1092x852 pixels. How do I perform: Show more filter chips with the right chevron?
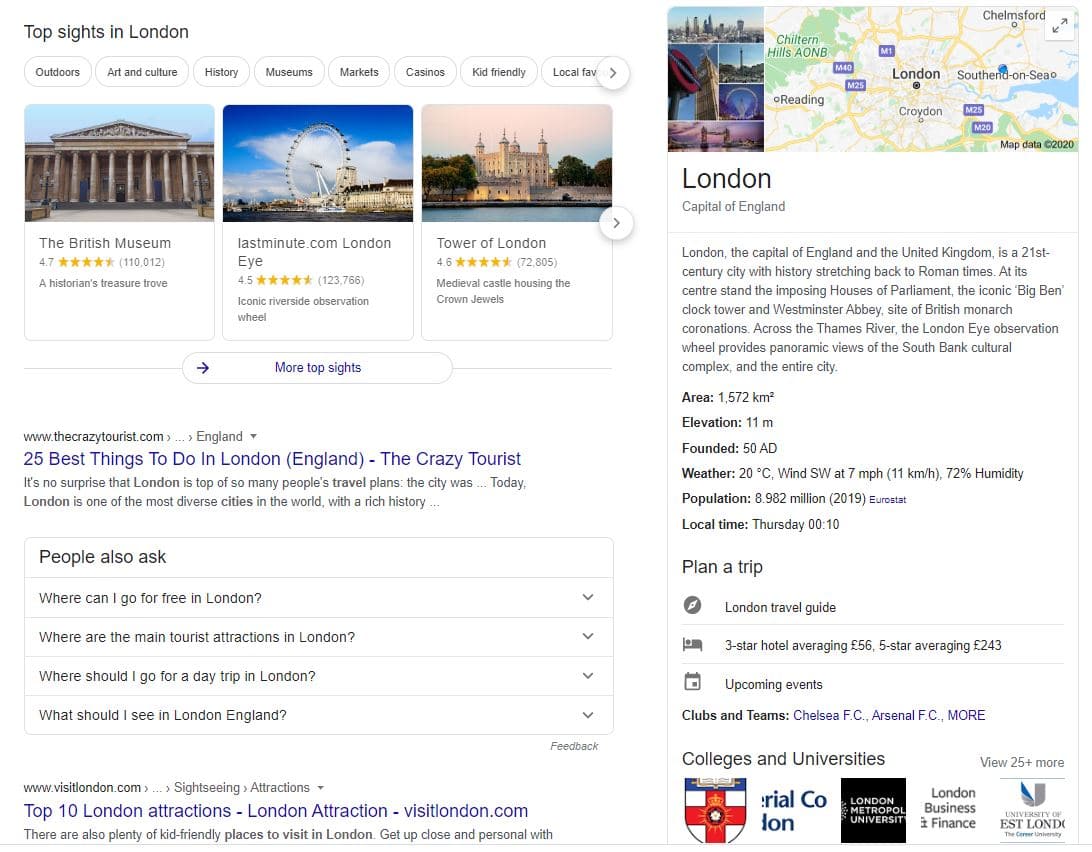click(613, 72)
